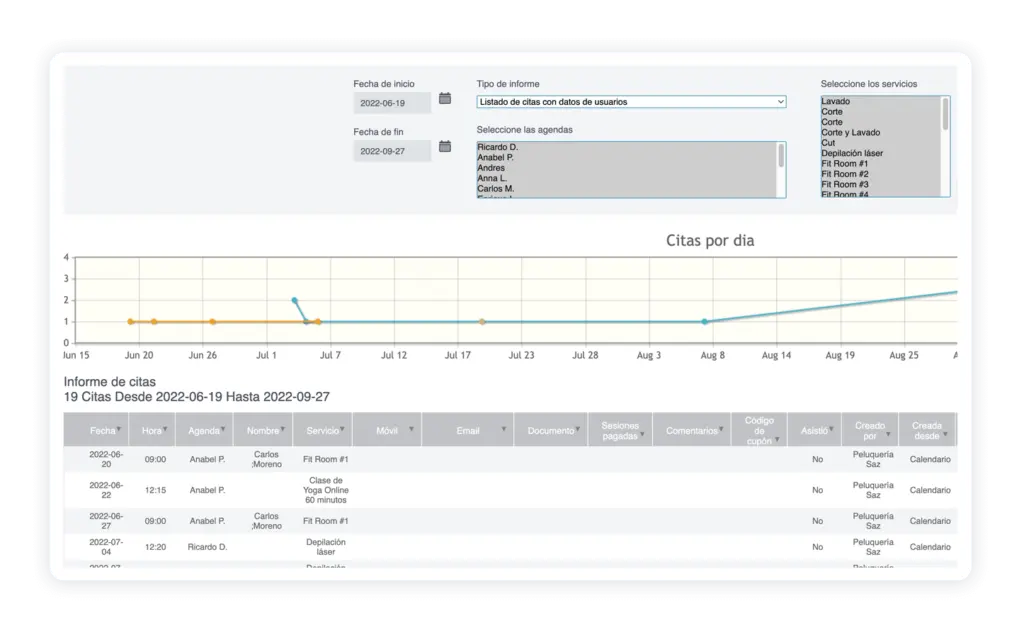Screen dimensions: 1024x630
Task: Pick Corte y Lavado in the services list
Action: [850, 133]
